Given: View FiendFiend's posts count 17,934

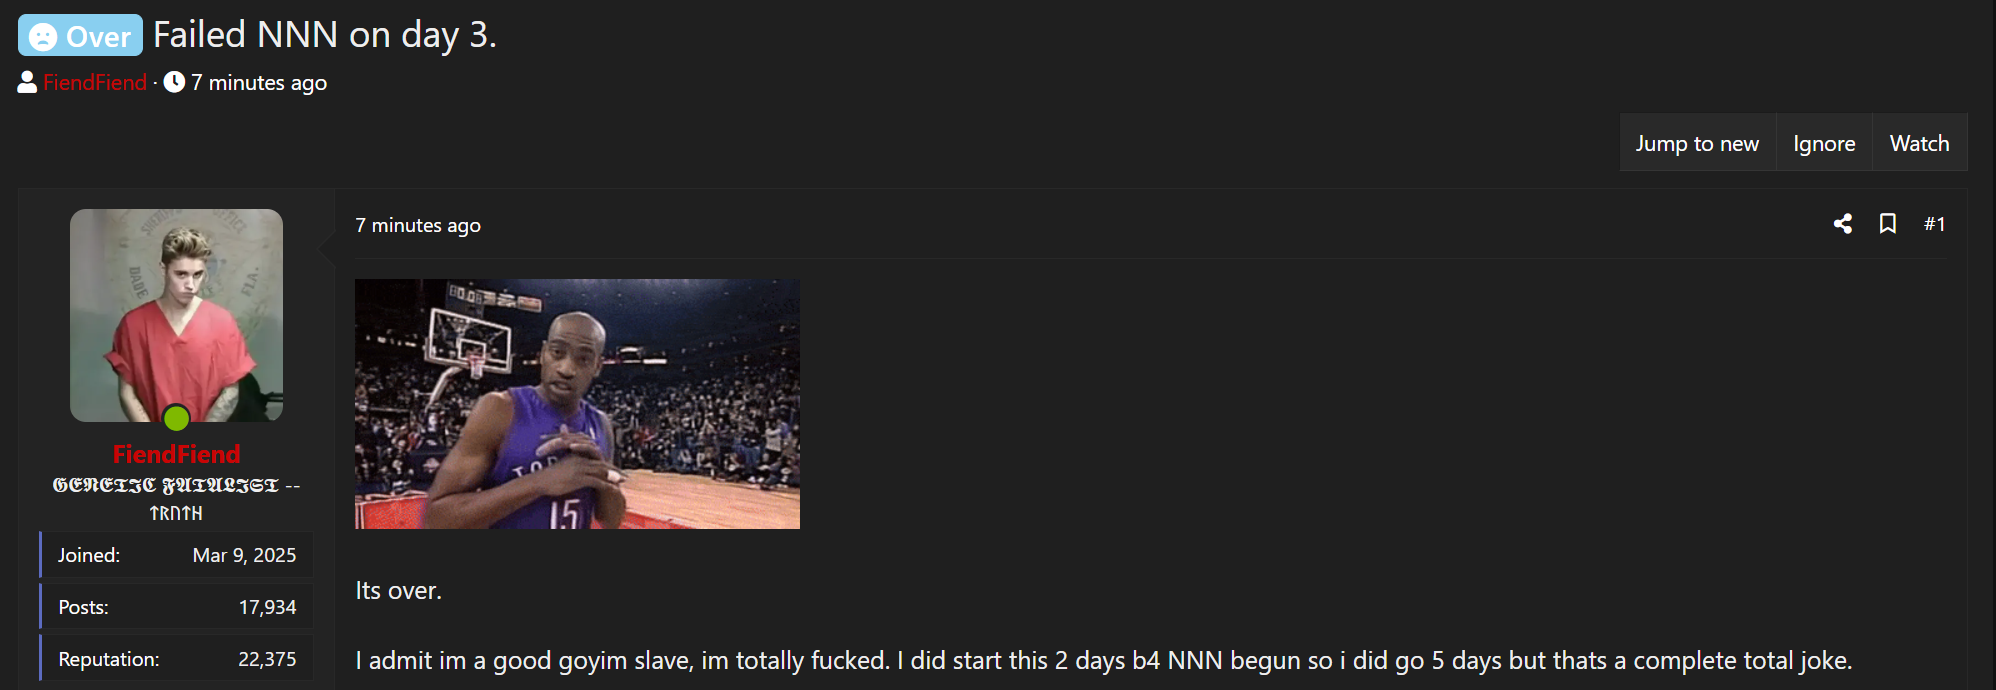Looking at the screenshot, I should [267, 607].
